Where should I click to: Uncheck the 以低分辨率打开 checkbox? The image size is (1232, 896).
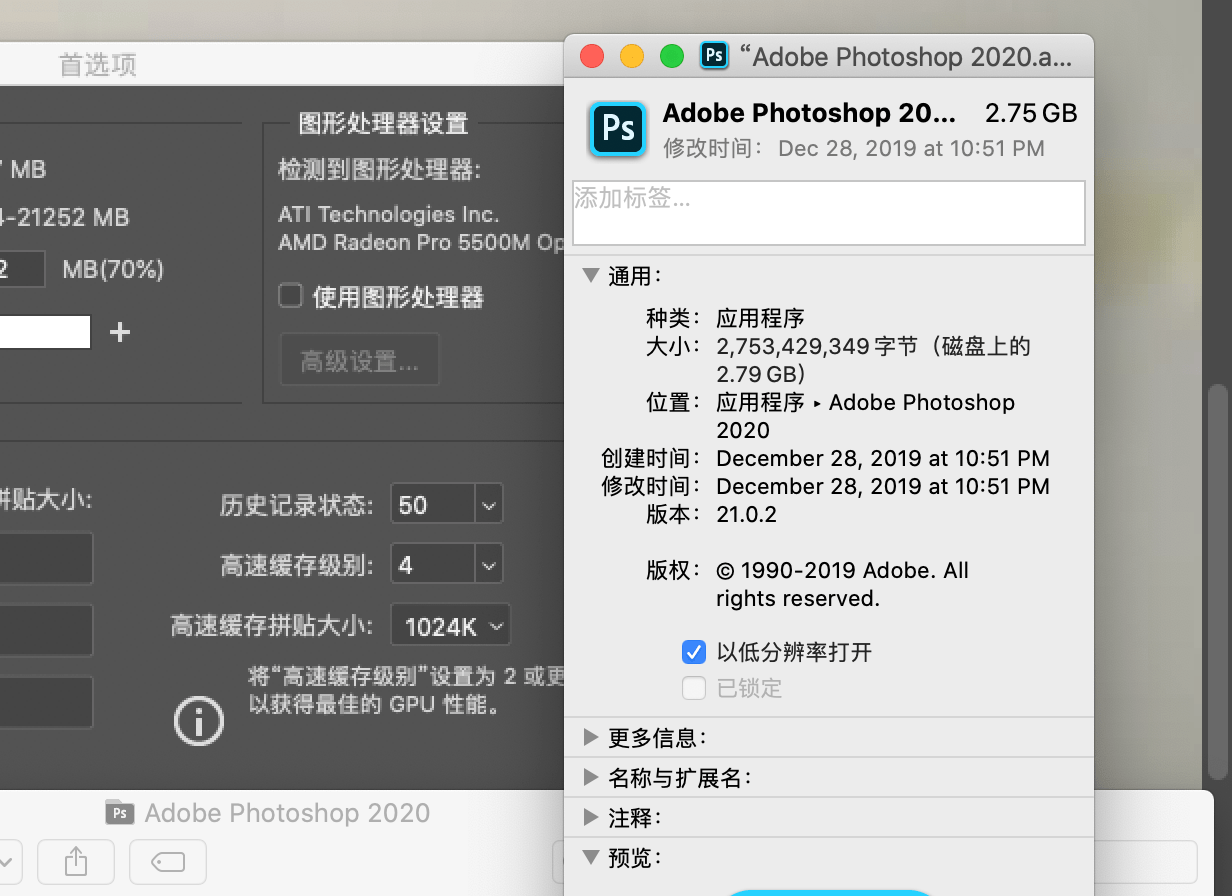click(693, 652)
